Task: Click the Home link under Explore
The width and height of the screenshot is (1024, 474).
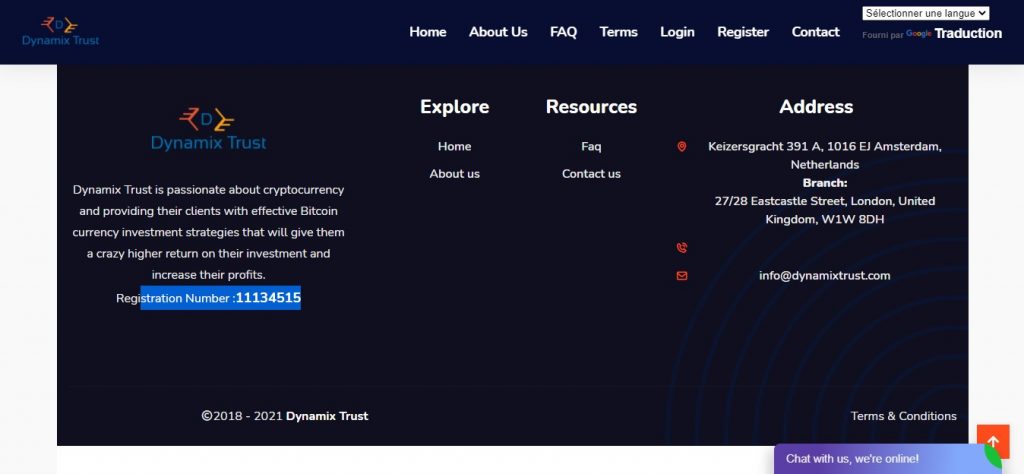Action: coord(454,146)
